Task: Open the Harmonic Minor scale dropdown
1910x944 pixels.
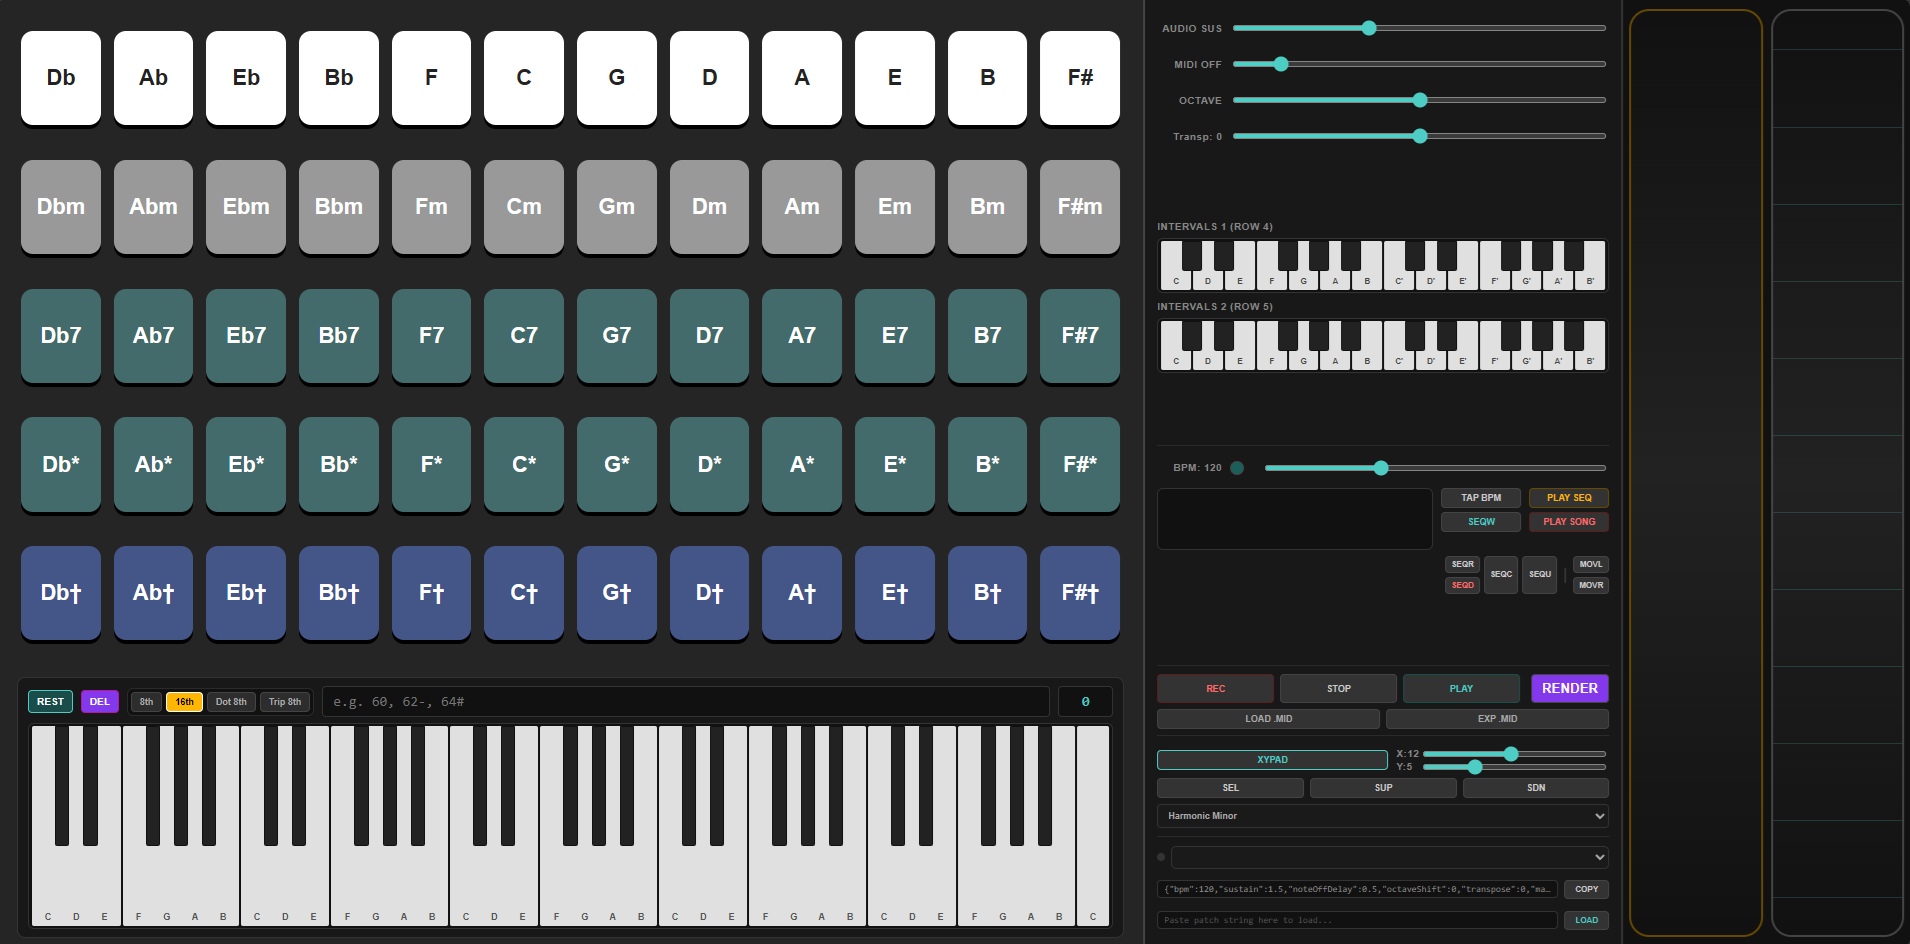Action: click(x=1383, y=816)
